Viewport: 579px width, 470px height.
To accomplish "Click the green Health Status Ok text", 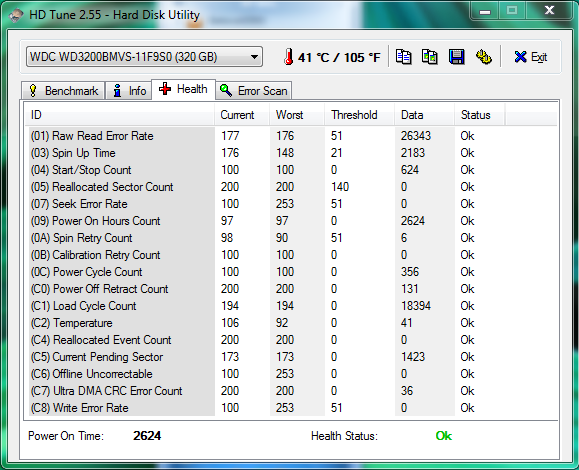I will point(443,436).
